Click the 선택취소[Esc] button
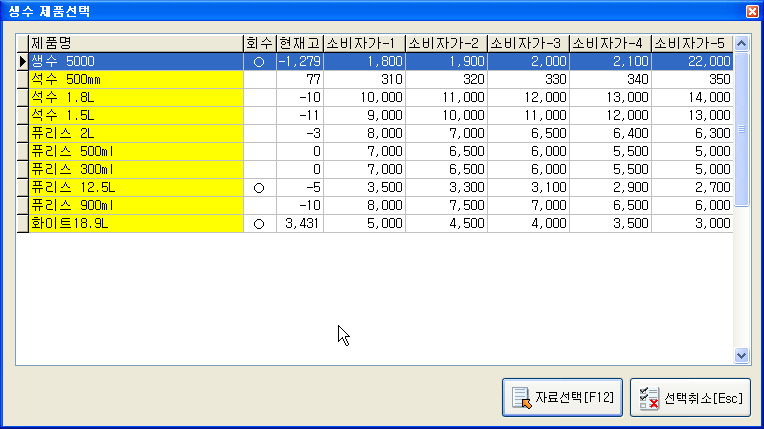 click(690, 398)
